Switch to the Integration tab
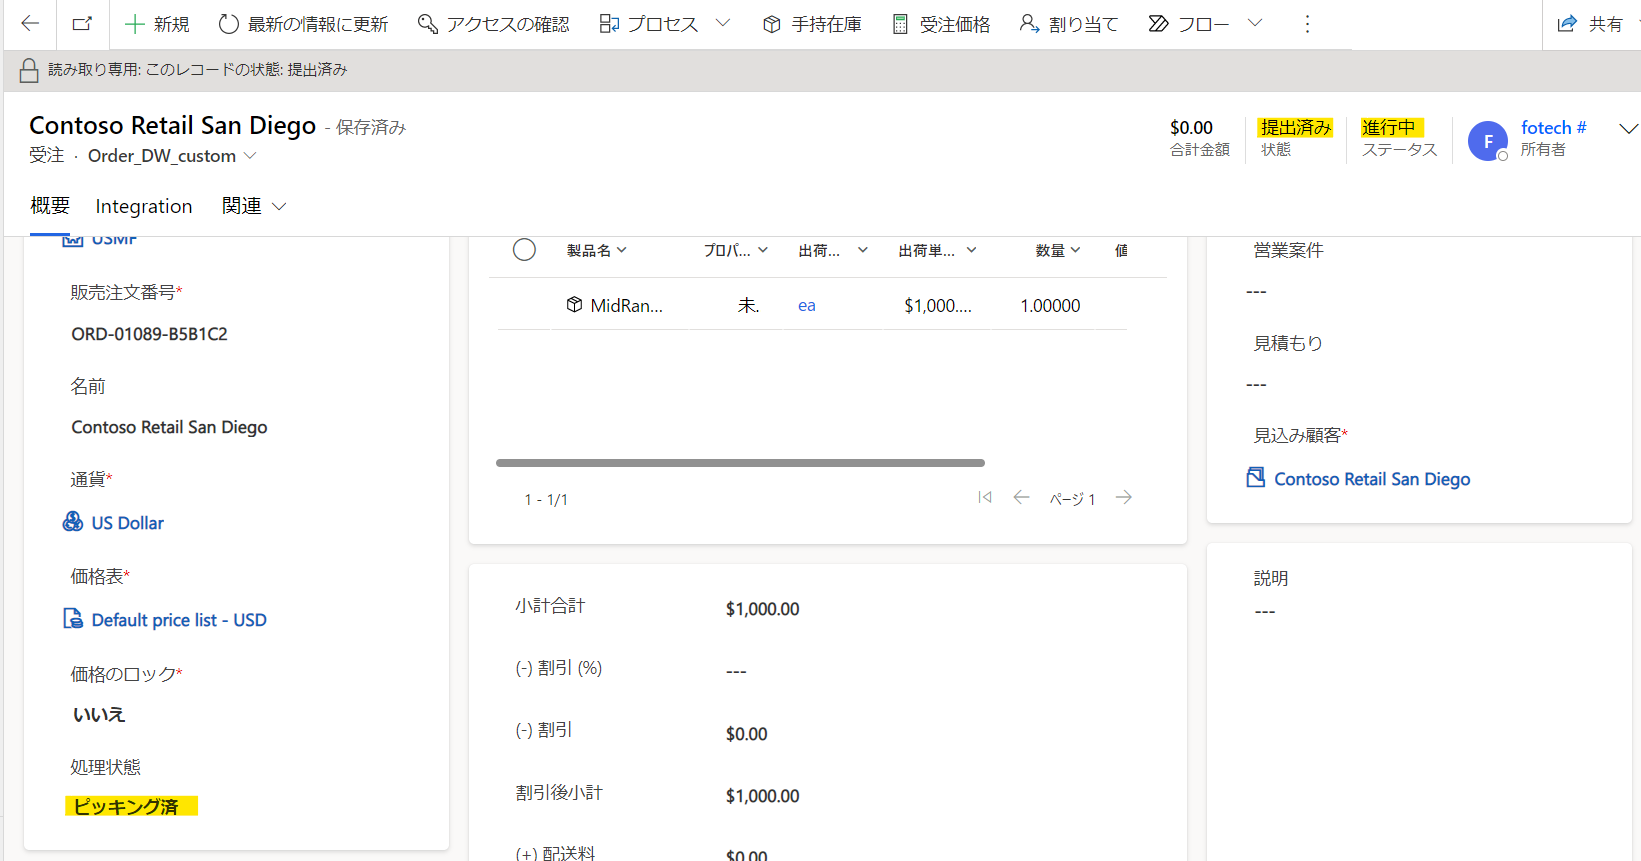The height and width of the screenshot is (861, 1641). (x=144, y=206)
